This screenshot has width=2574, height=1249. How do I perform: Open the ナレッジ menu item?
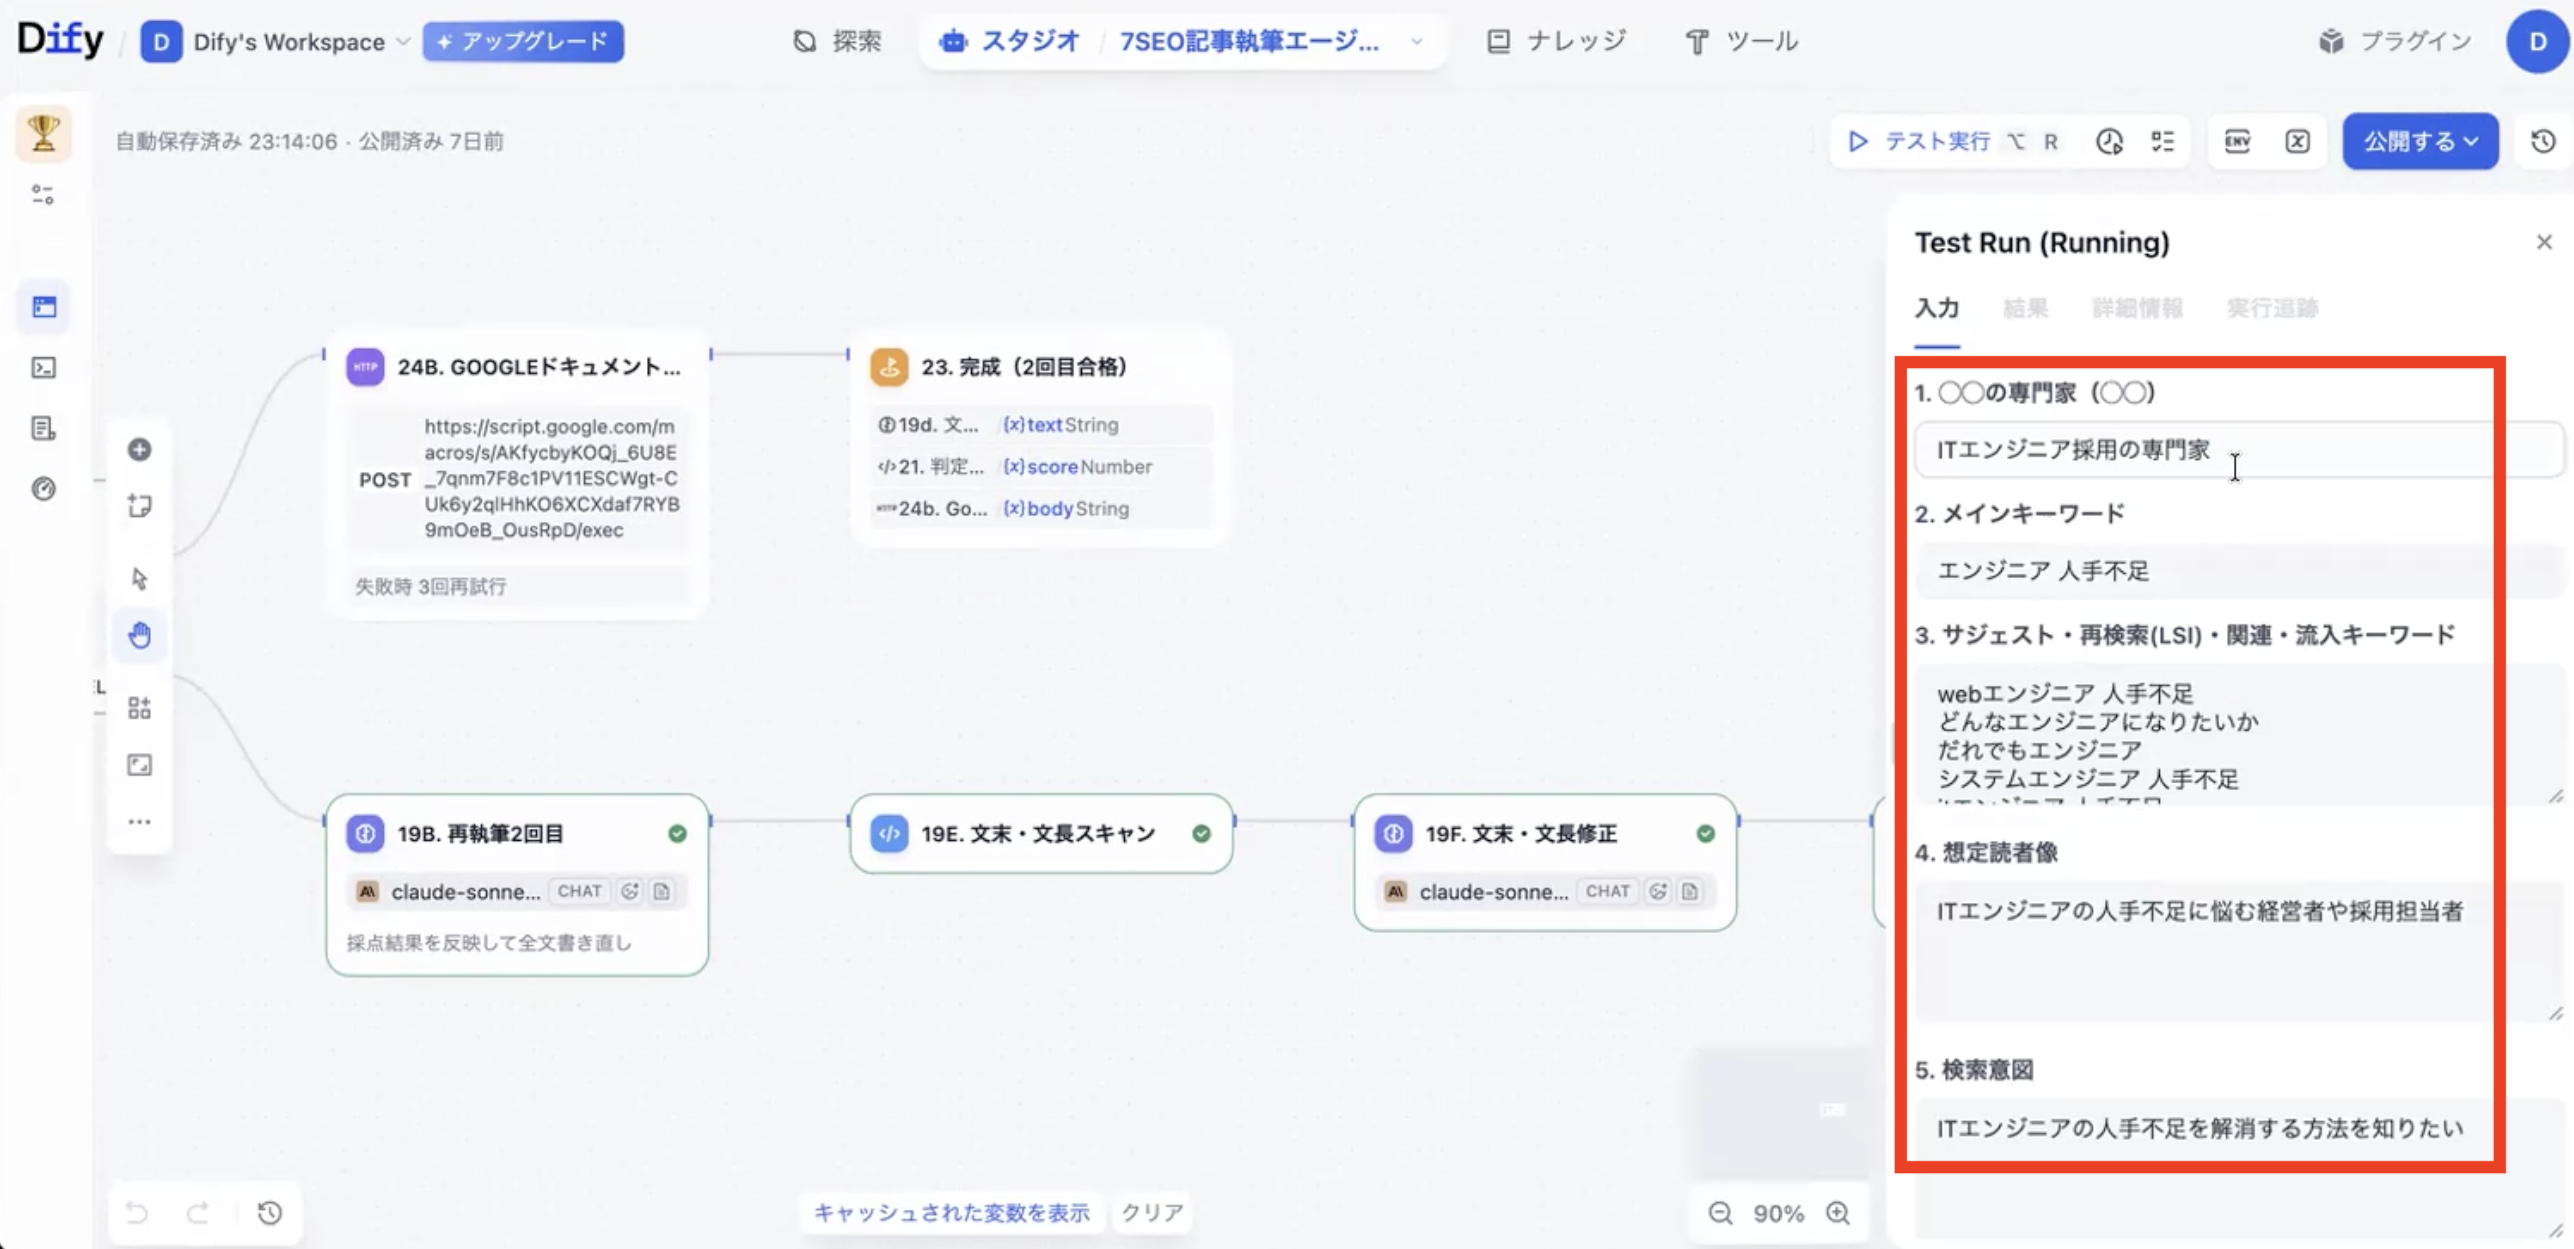(1557, 41)
